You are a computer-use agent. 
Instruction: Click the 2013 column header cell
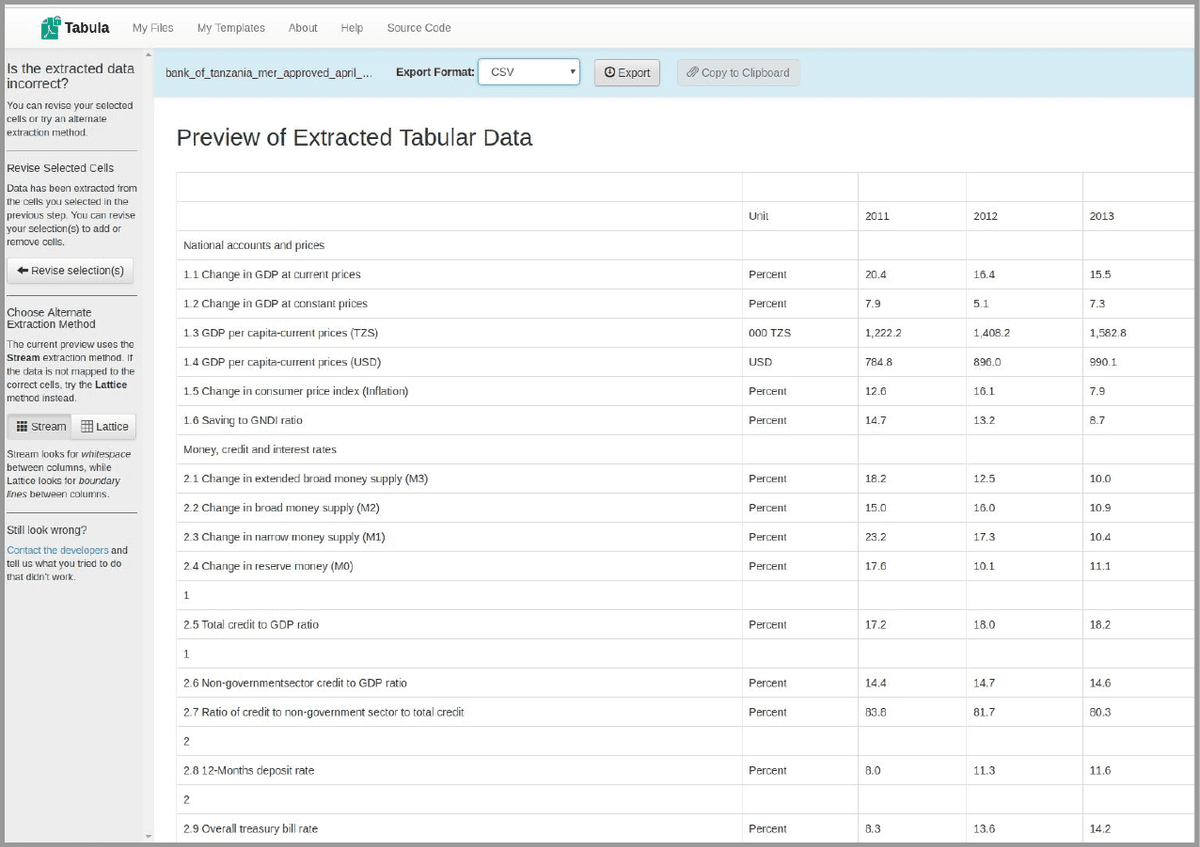(x=1138, y=216)
